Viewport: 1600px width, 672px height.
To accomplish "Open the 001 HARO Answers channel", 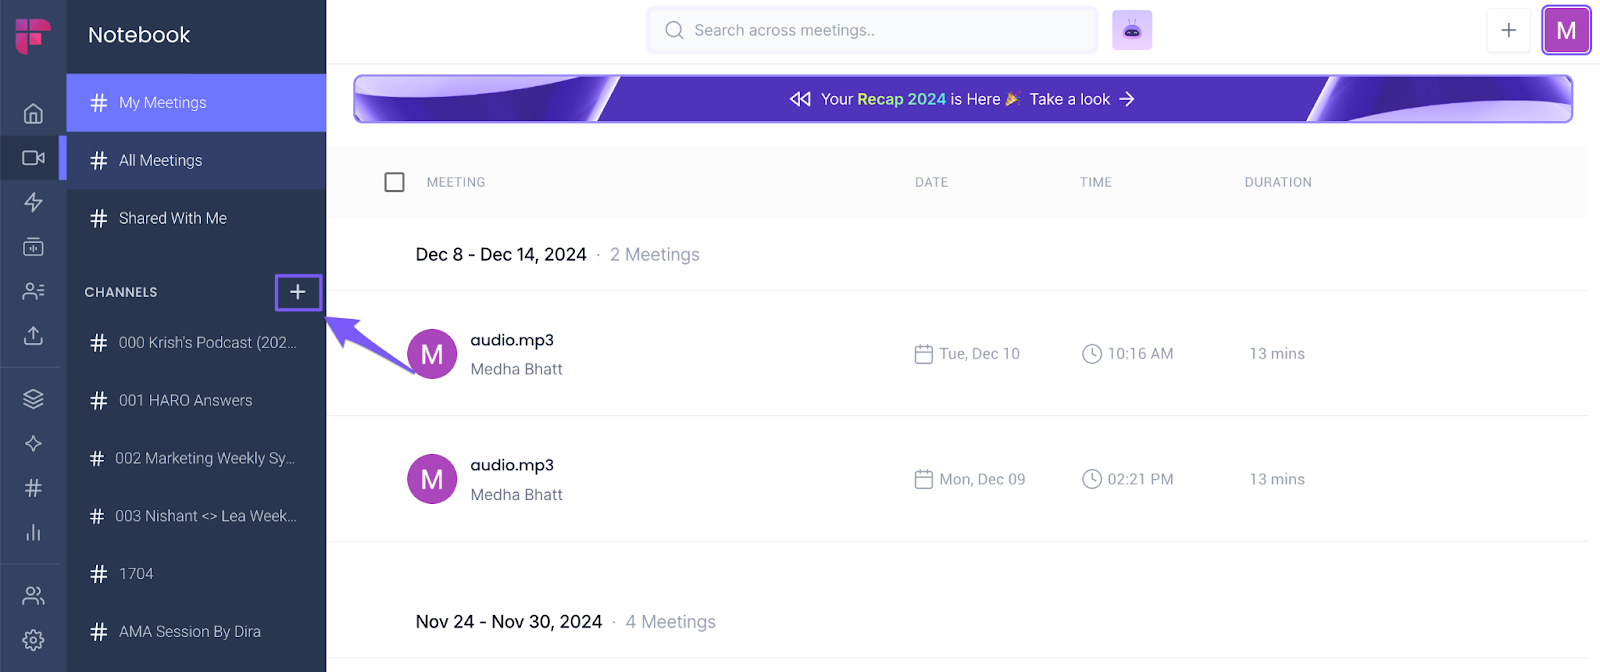I will [x=185, y=401].
